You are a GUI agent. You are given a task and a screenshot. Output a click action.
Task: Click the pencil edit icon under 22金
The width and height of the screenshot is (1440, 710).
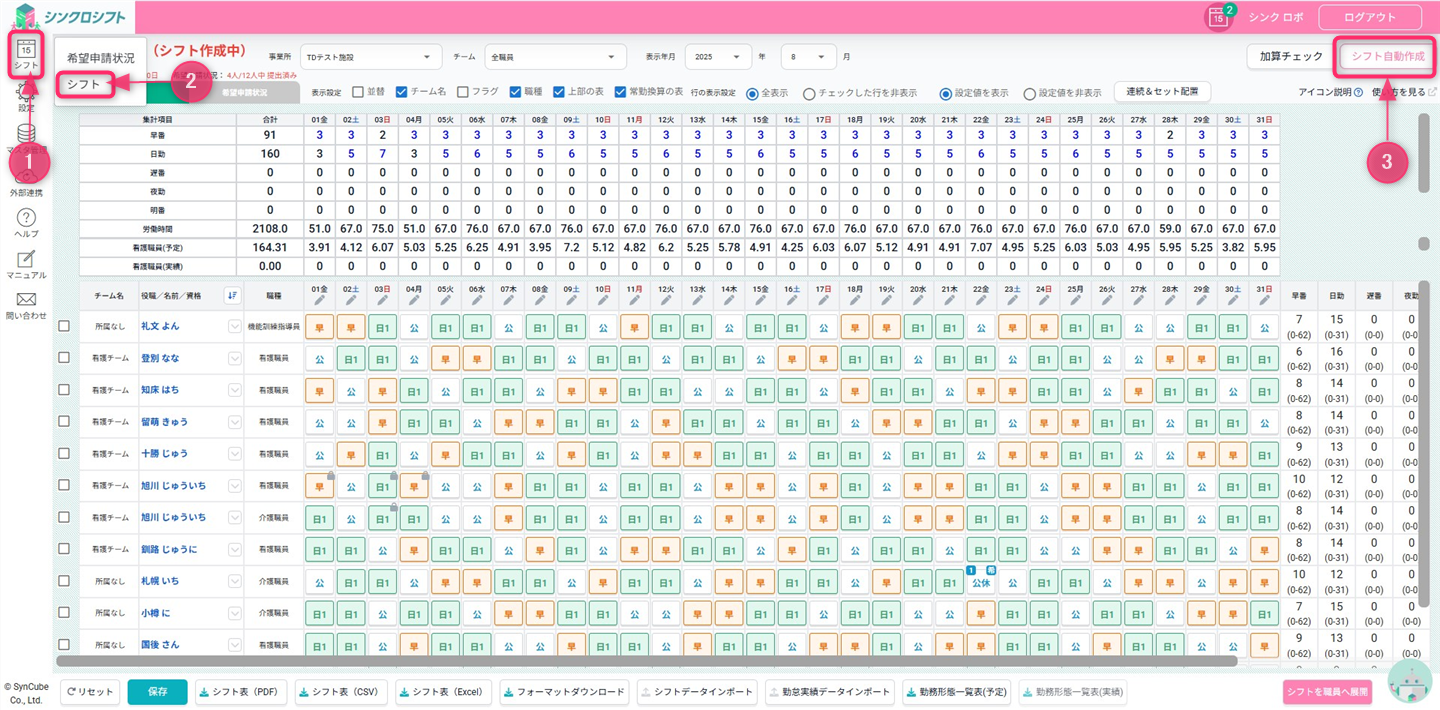(980, 300)
